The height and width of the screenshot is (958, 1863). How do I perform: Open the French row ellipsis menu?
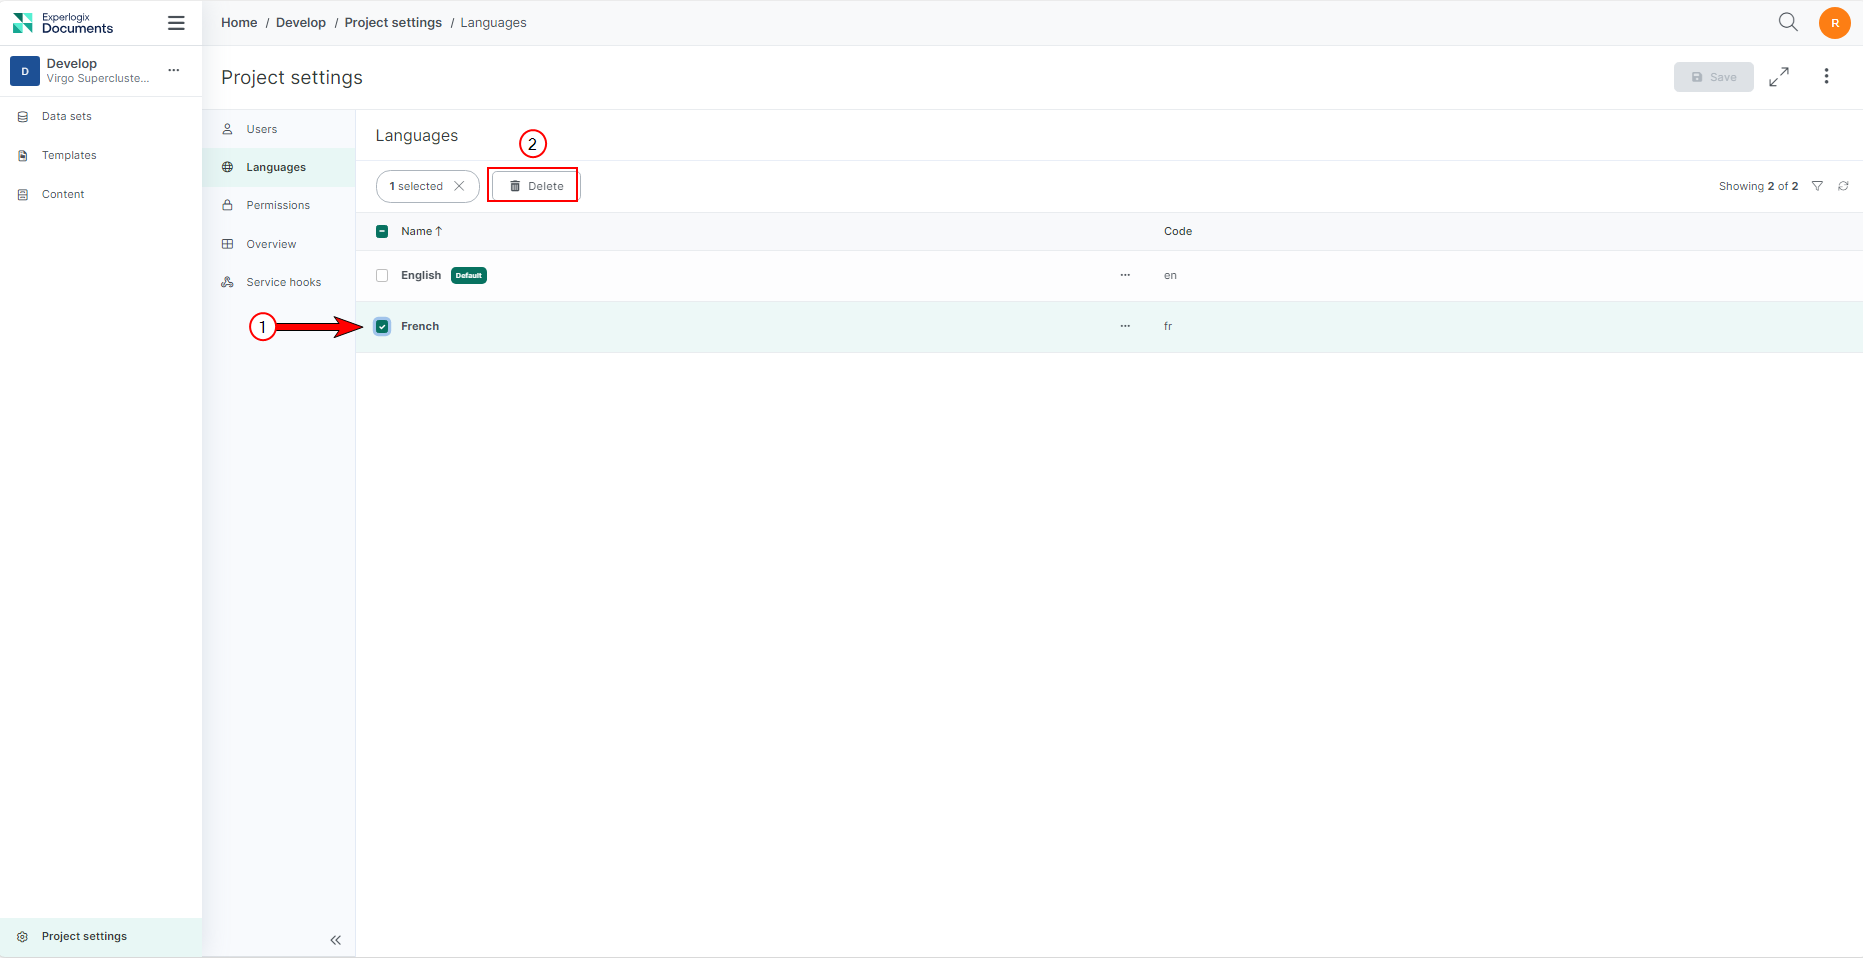tap(1125, 327)
